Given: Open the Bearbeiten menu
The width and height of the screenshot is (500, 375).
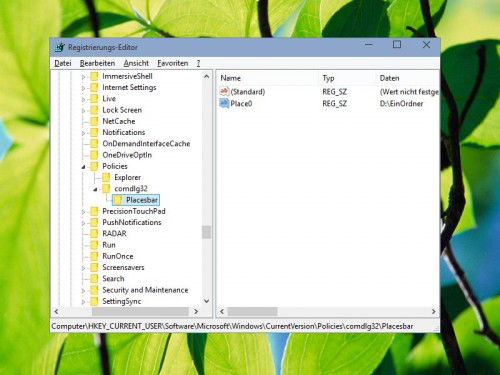Looking at the screenshot, I should coord(97,63).
